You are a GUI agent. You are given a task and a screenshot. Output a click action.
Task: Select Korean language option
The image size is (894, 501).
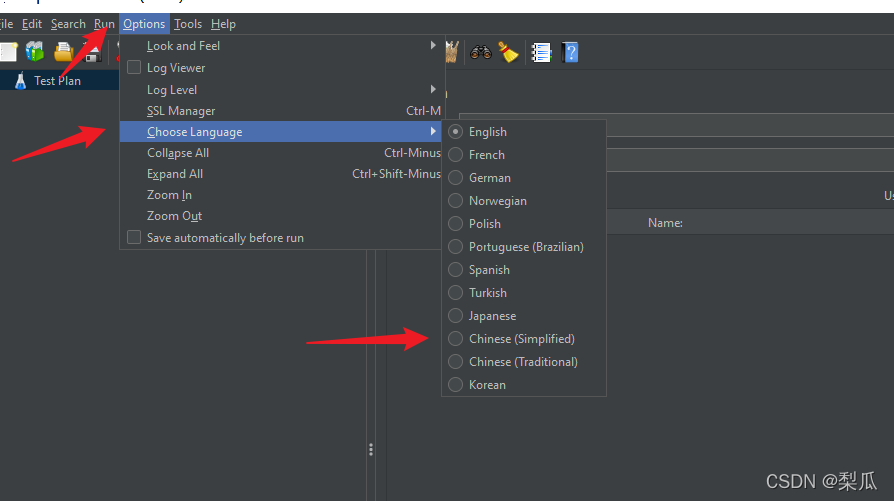(455, 385)
